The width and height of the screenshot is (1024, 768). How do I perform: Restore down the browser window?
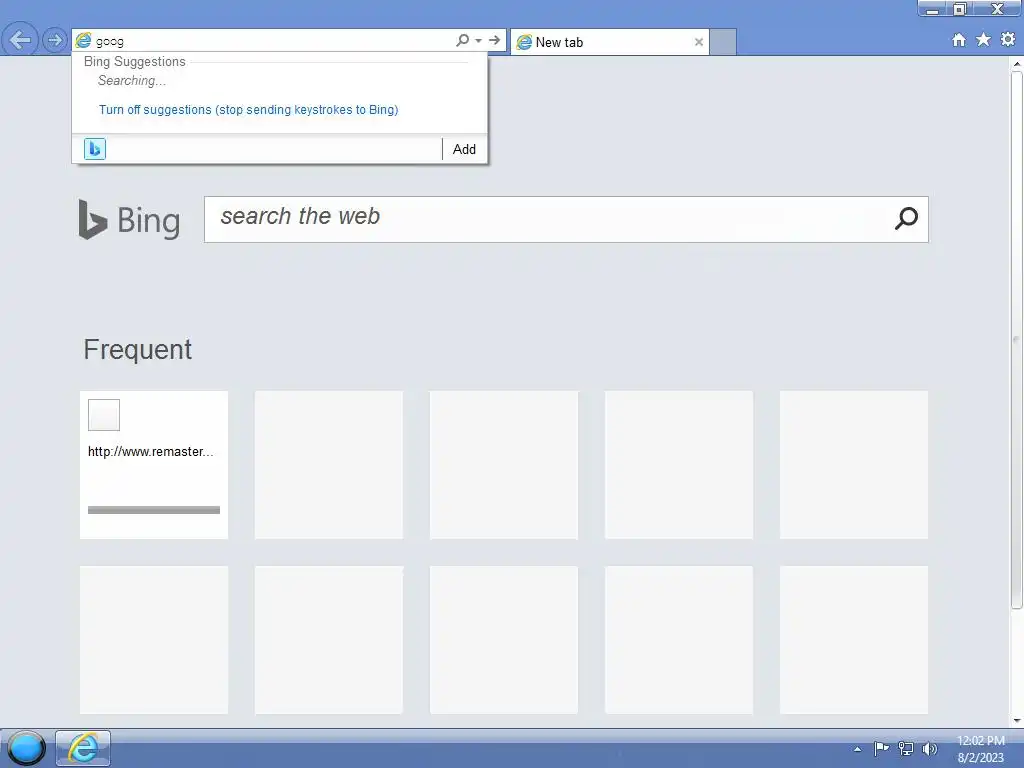960,9
